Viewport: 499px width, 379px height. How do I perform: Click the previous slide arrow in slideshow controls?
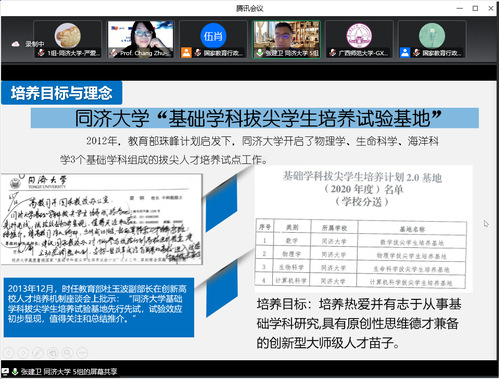(x=8, y=352)
